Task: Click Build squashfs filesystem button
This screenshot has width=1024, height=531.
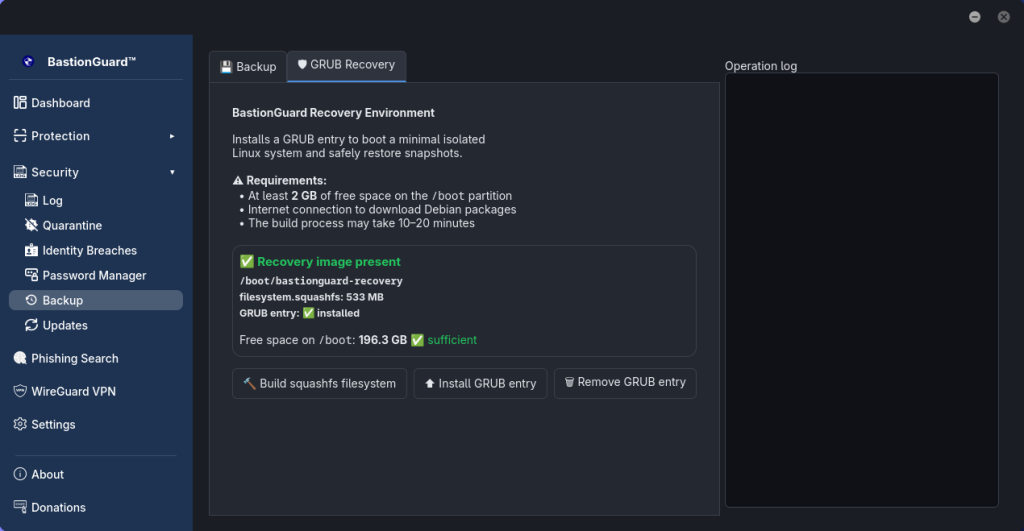Action: pyautogui.click(x=319, y=383)
